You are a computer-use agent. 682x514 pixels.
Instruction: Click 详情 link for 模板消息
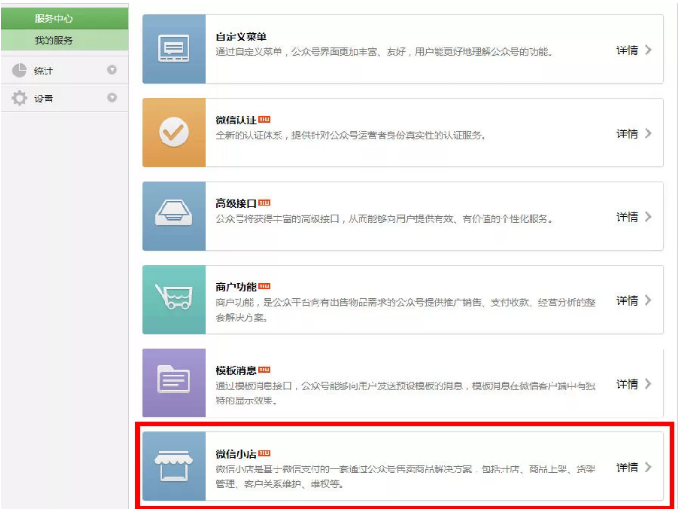coord(627,384)
